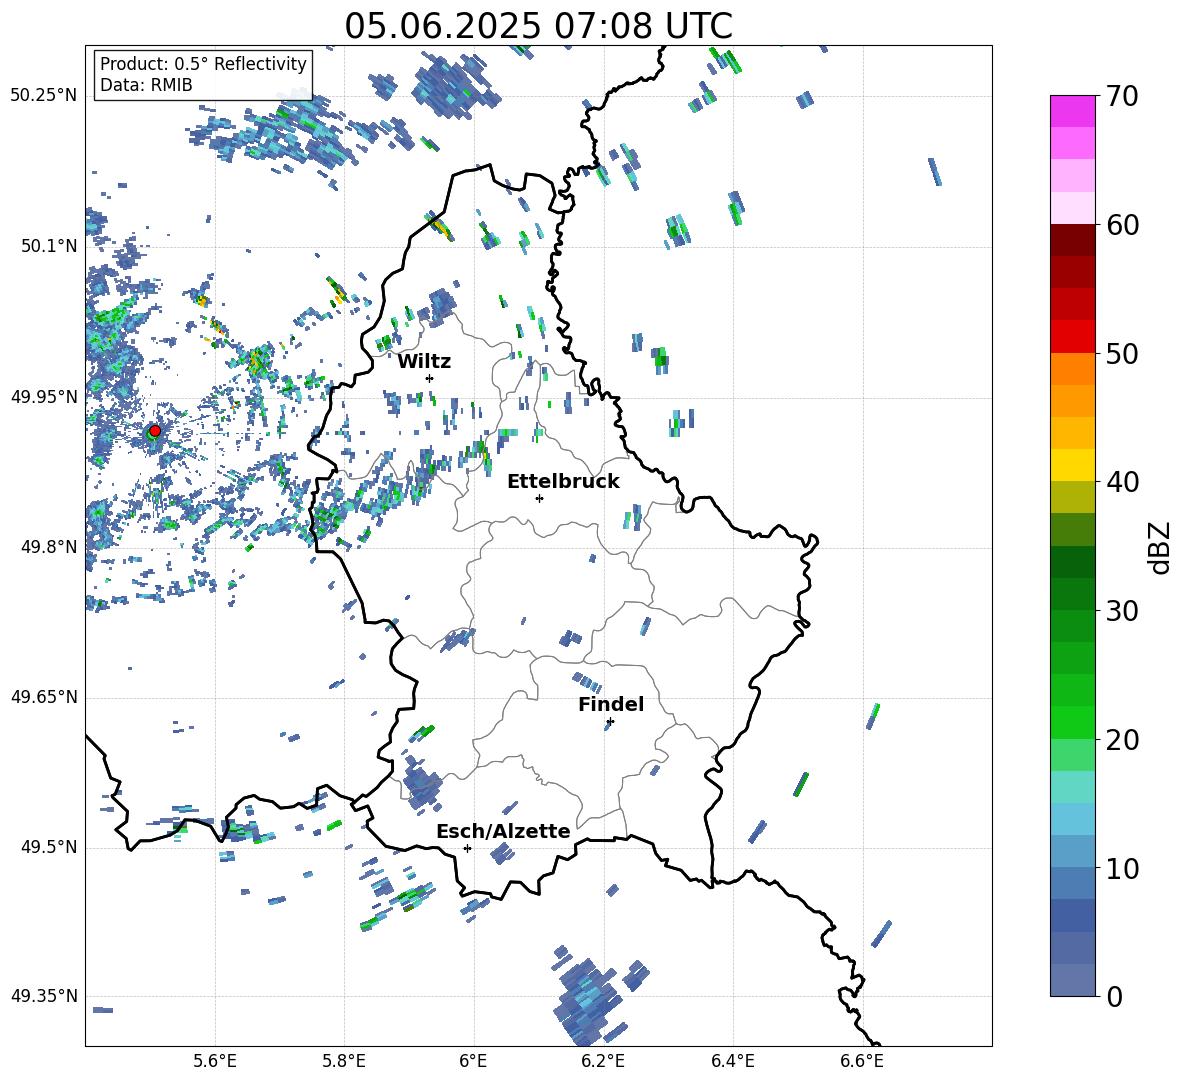Click the magenta top colorbar segment
This screenshot has width=1184, height=1081.
(1073, 112)
